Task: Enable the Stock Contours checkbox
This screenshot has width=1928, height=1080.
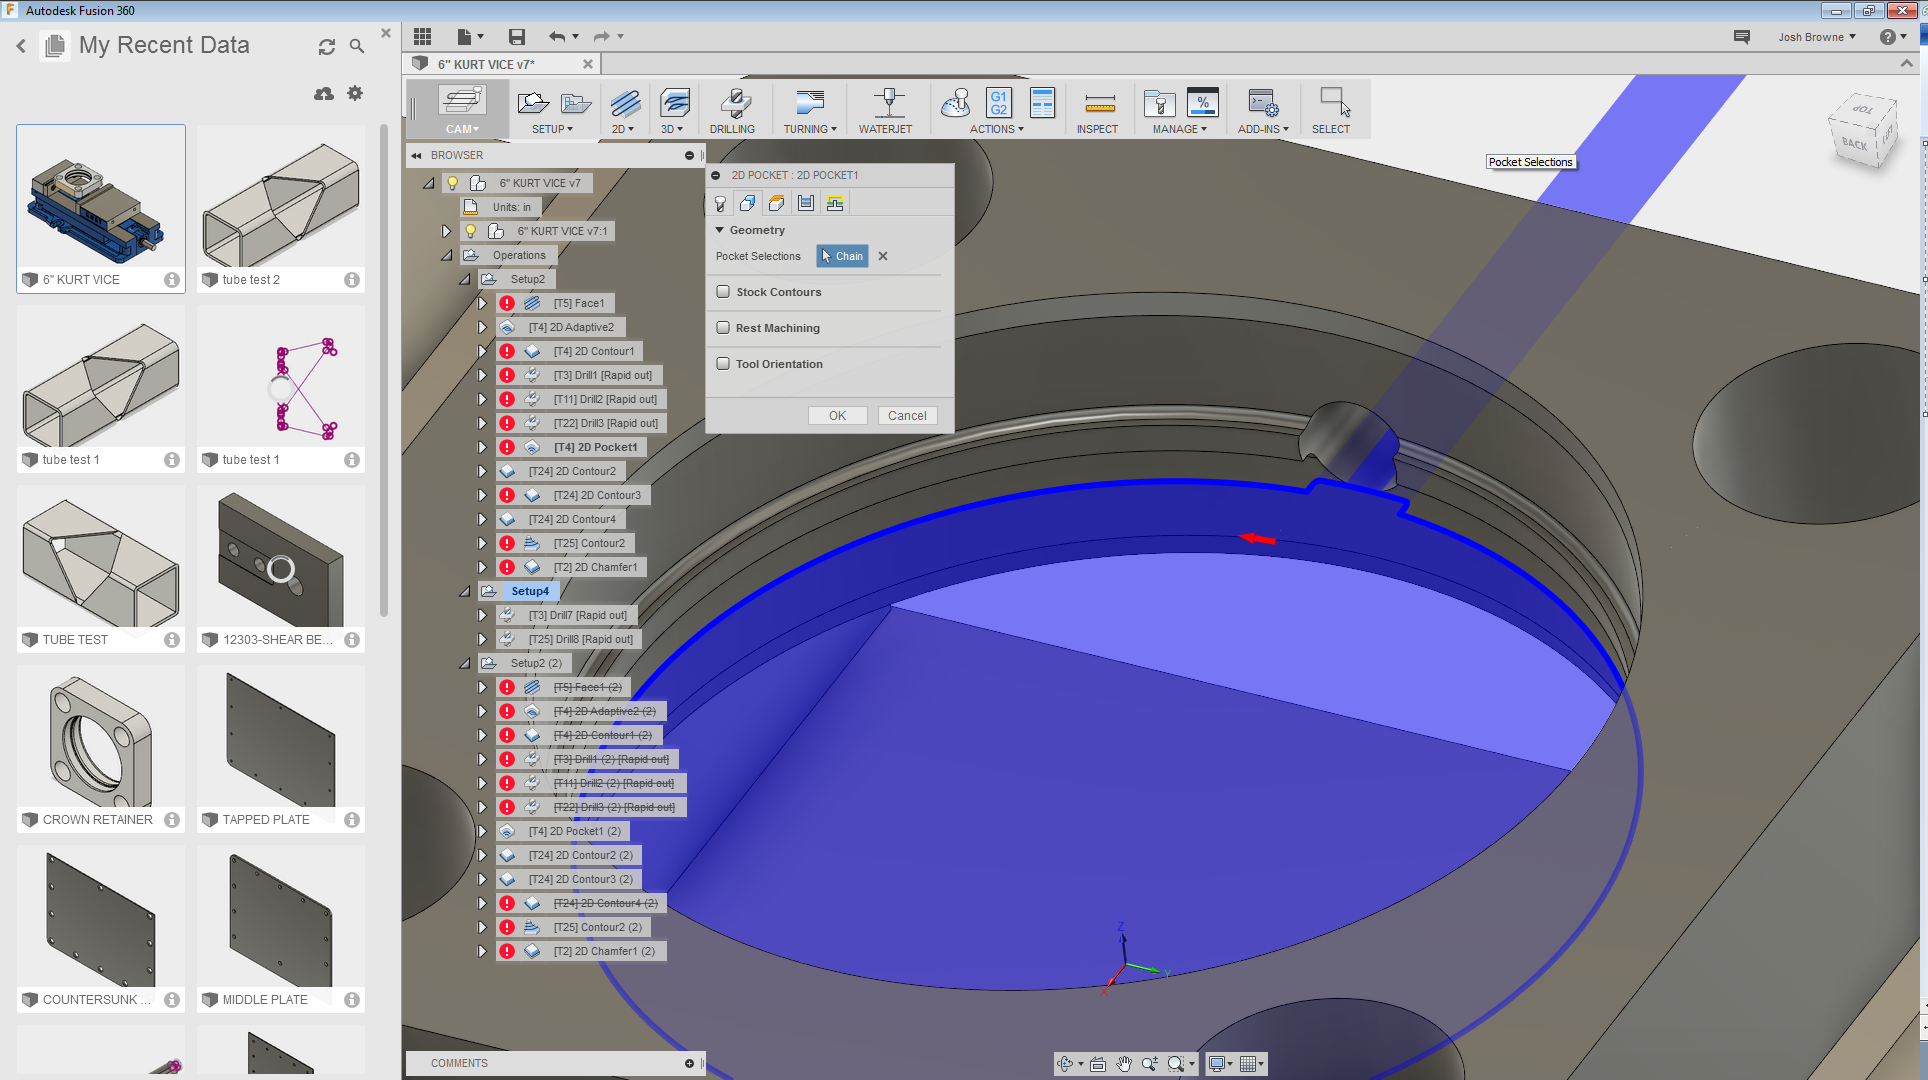Action: (723, 292)
